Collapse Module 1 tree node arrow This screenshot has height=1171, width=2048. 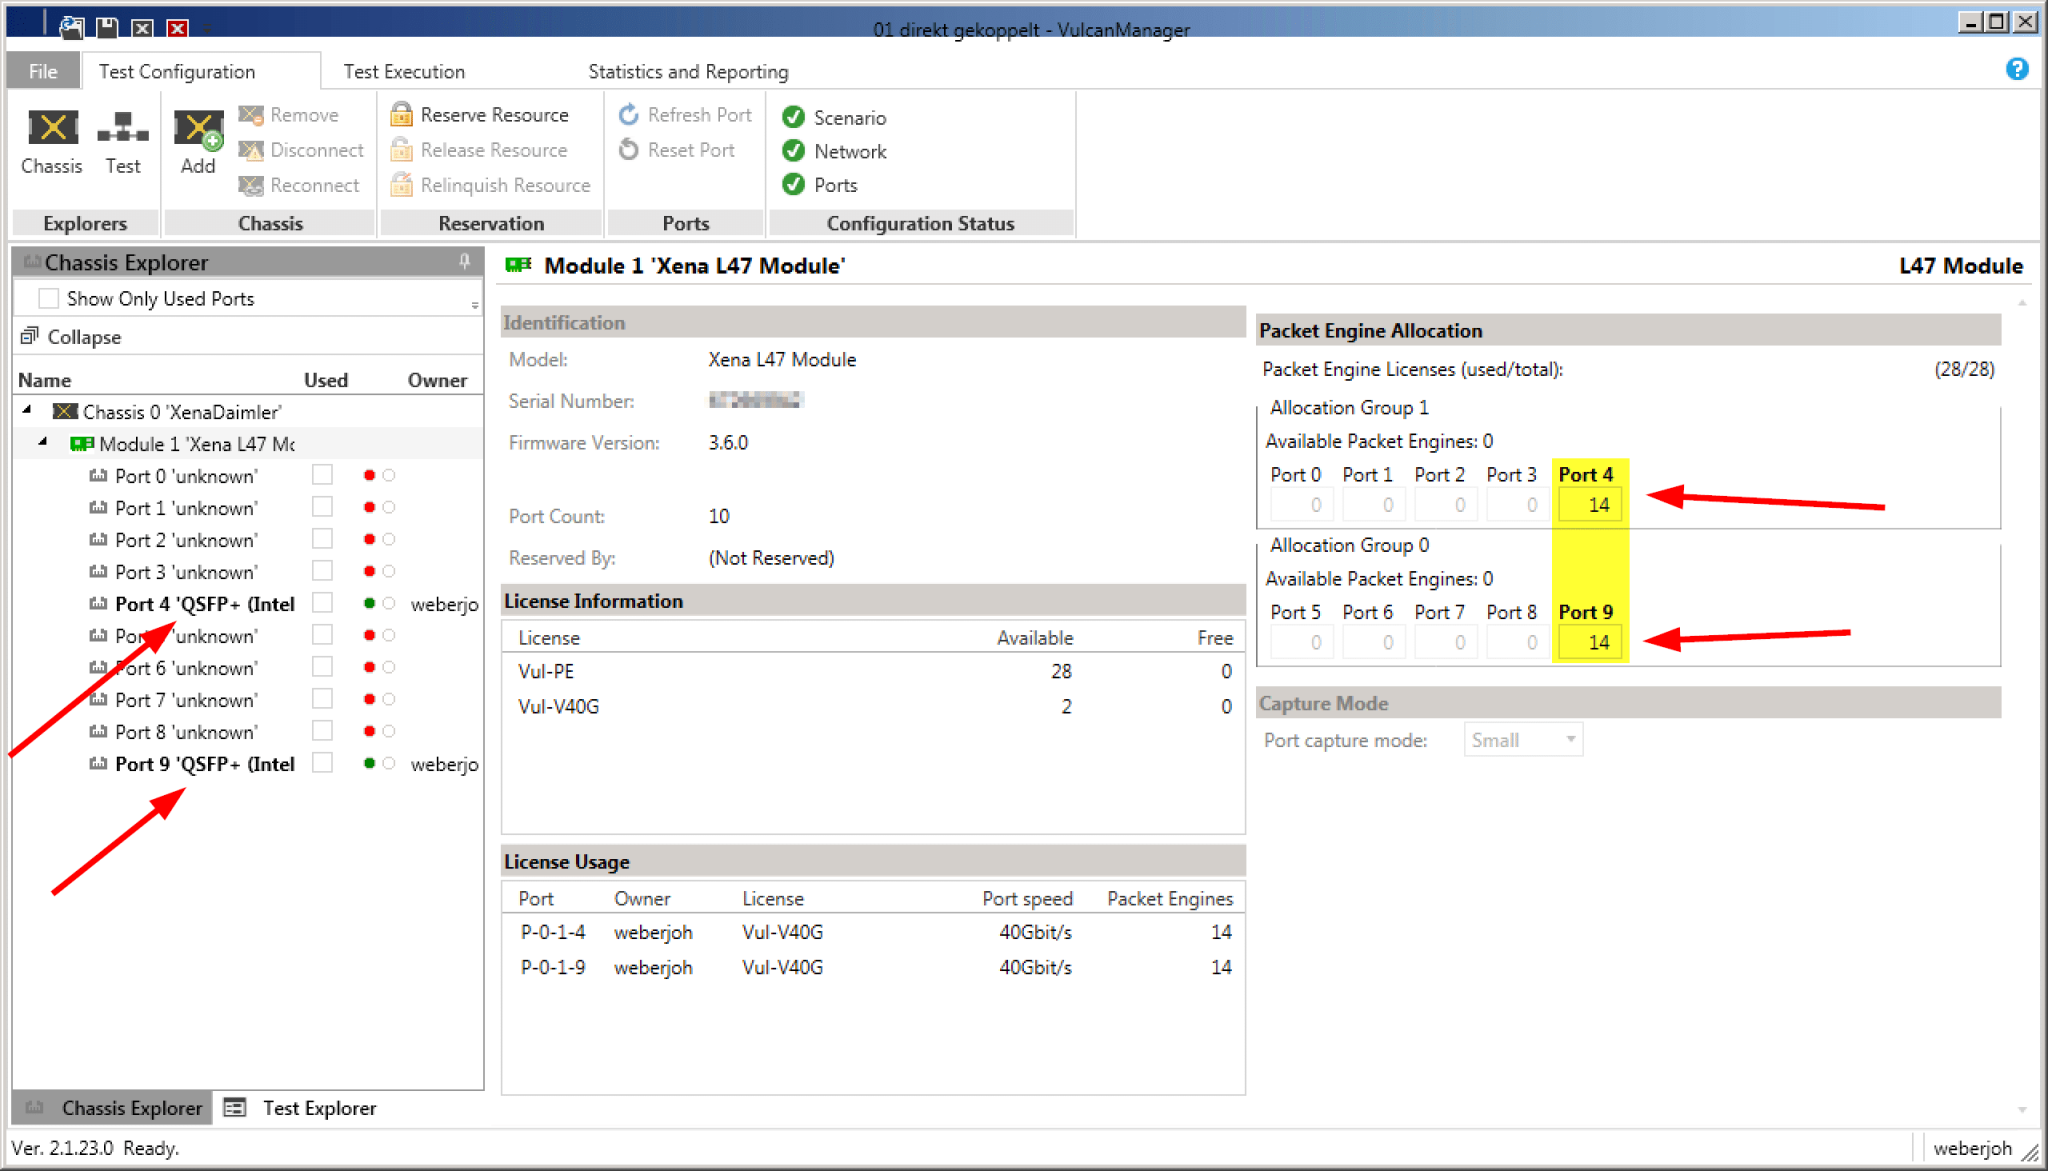pos(43,442)
